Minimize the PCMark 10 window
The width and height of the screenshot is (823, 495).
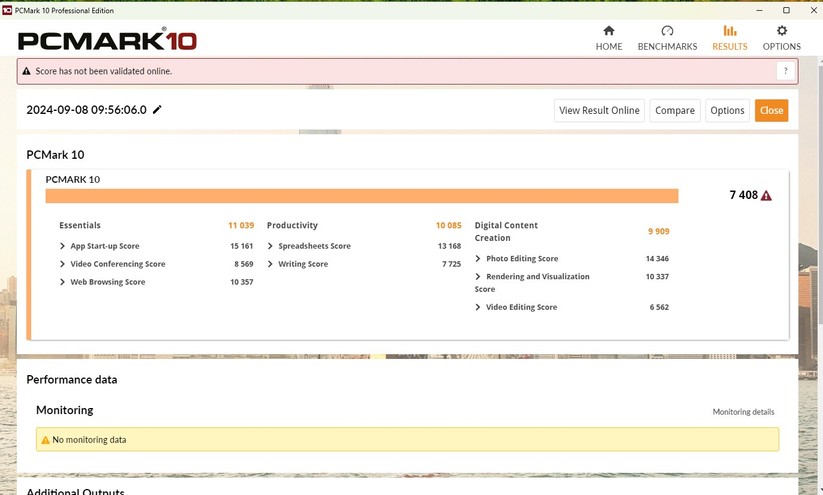759,10
